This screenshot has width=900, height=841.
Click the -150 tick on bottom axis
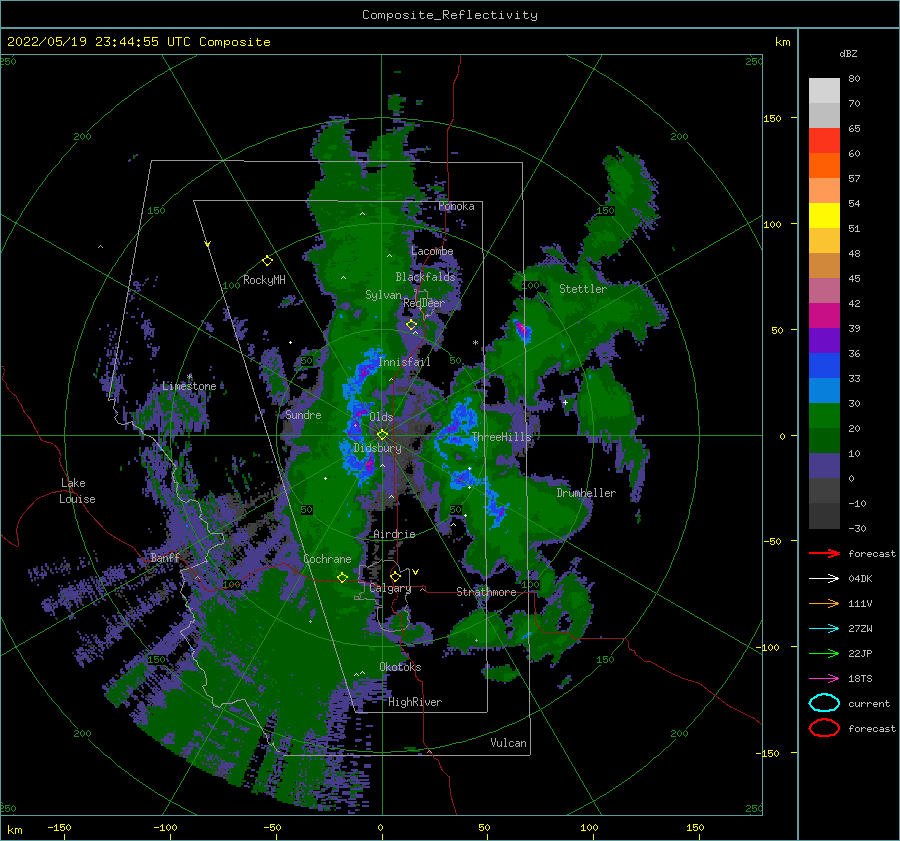pyautogui.click(x=59, y=827)
